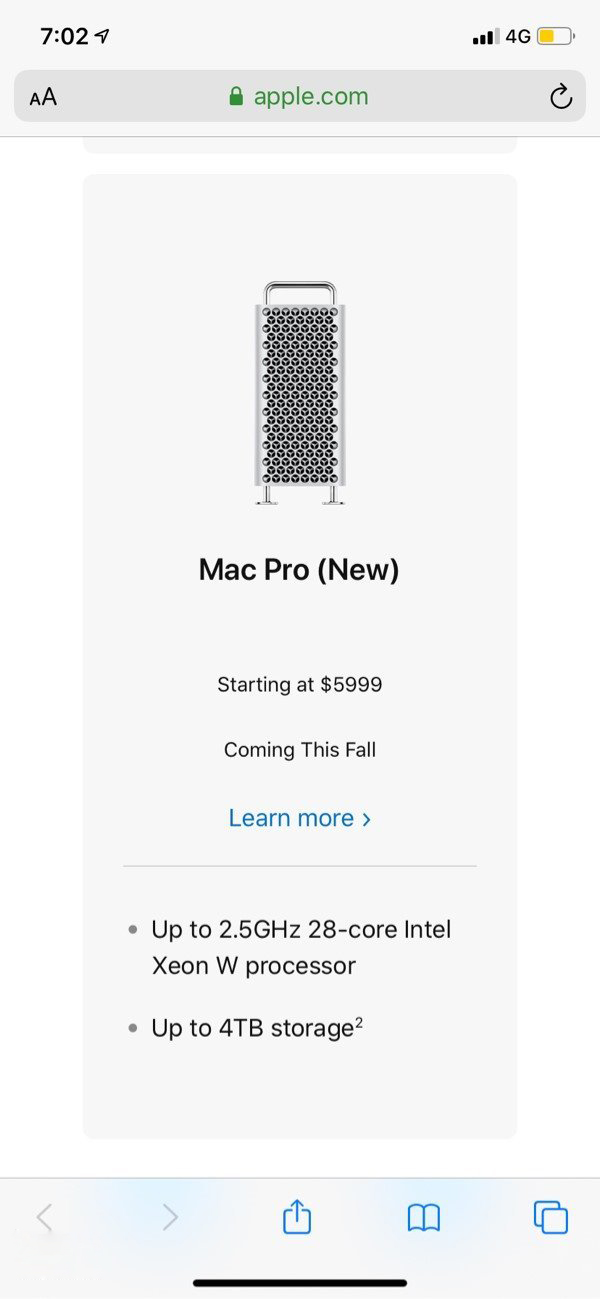The width and height of the screenshot is (600, 1299).
Task: Tap the Mac Pro tower image
Action: pyautogui.click(x=300, y=393)
